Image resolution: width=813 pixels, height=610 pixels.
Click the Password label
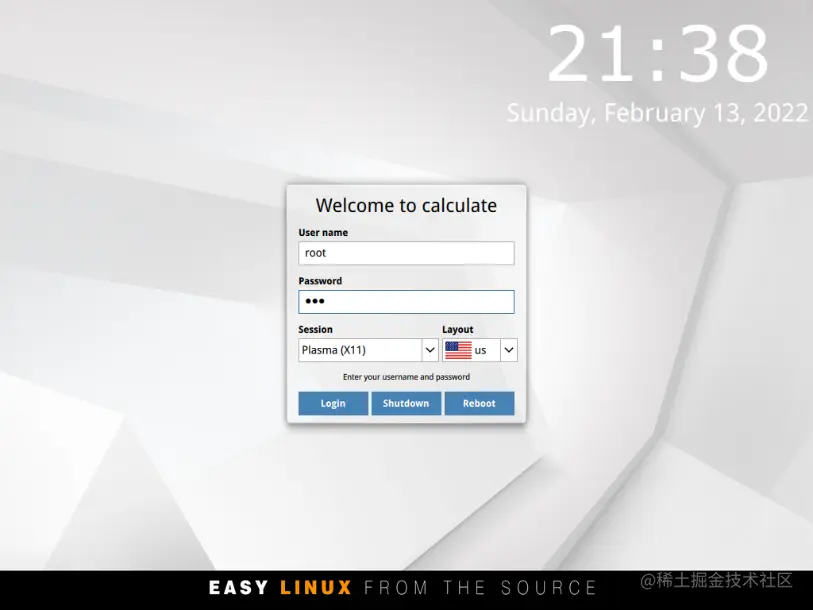320,281
